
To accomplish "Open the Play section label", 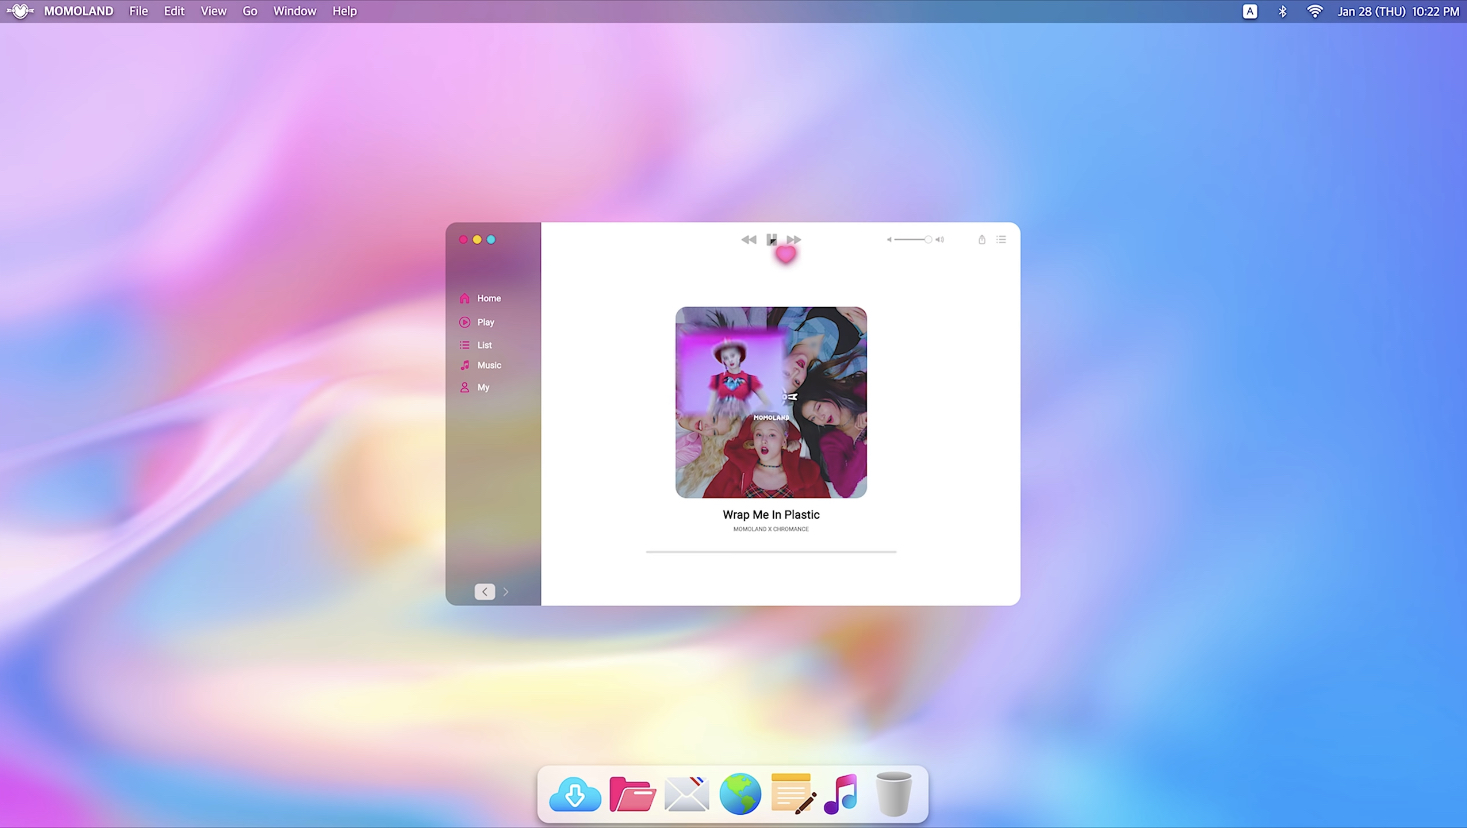I will tap(486, 322).
